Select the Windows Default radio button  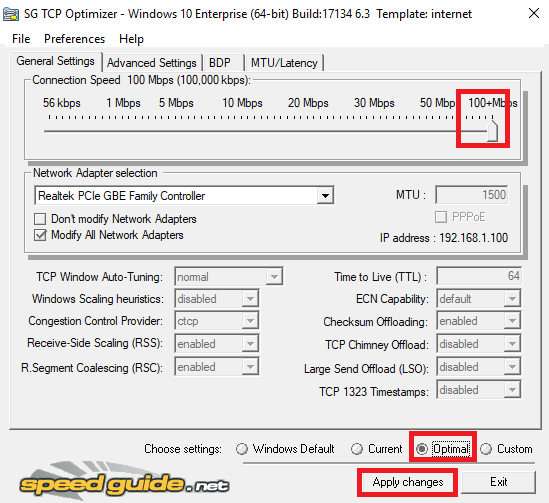pos(242,449)
